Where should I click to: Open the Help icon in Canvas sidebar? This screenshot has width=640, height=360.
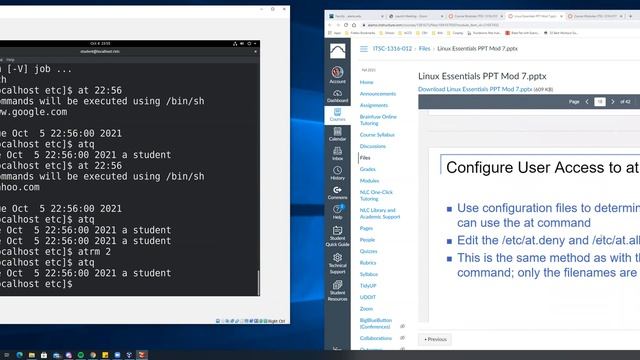pos(337,212)
